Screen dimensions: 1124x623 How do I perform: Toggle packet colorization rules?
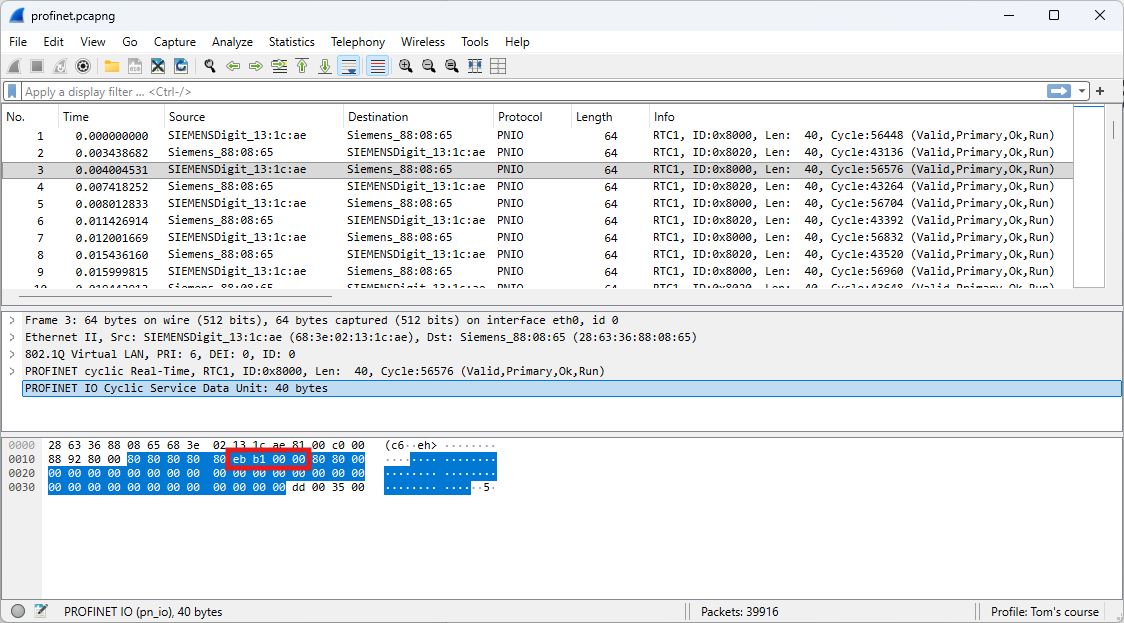pos(377,66)
